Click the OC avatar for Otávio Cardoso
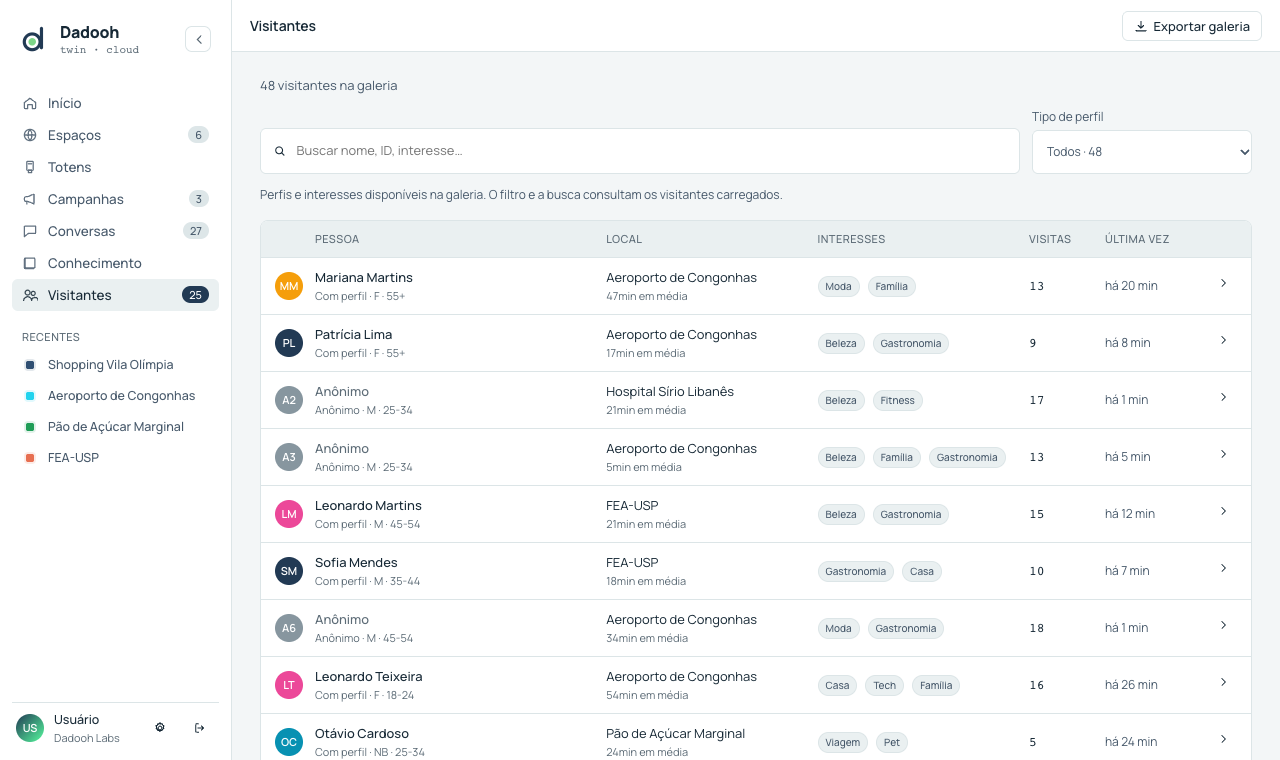1280x760 pixels. 289,742
